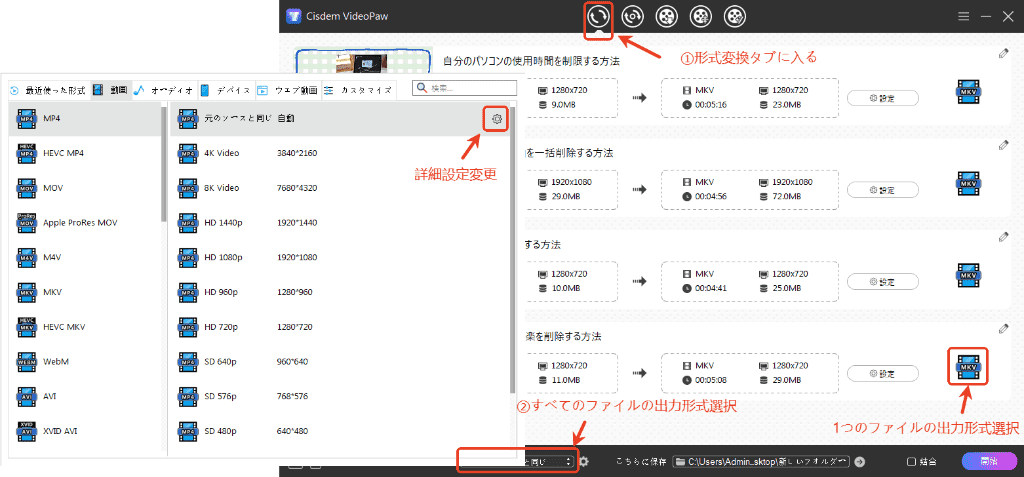The width and height of the screenshot is (1024, 477).
Task: Open output folder arrow icon next to save path
Action: point(859,461)
